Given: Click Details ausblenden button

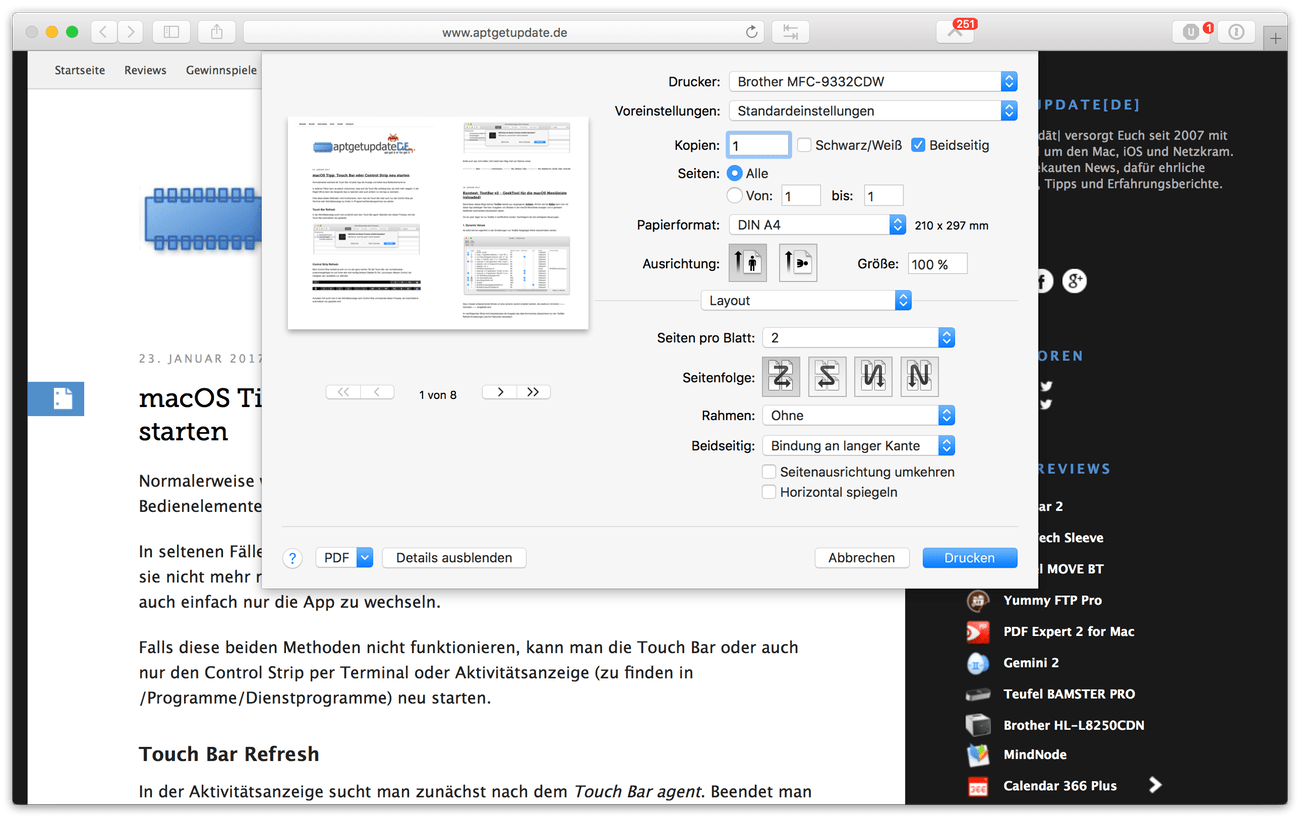Looking at the screenshot, I should (454, 558).
